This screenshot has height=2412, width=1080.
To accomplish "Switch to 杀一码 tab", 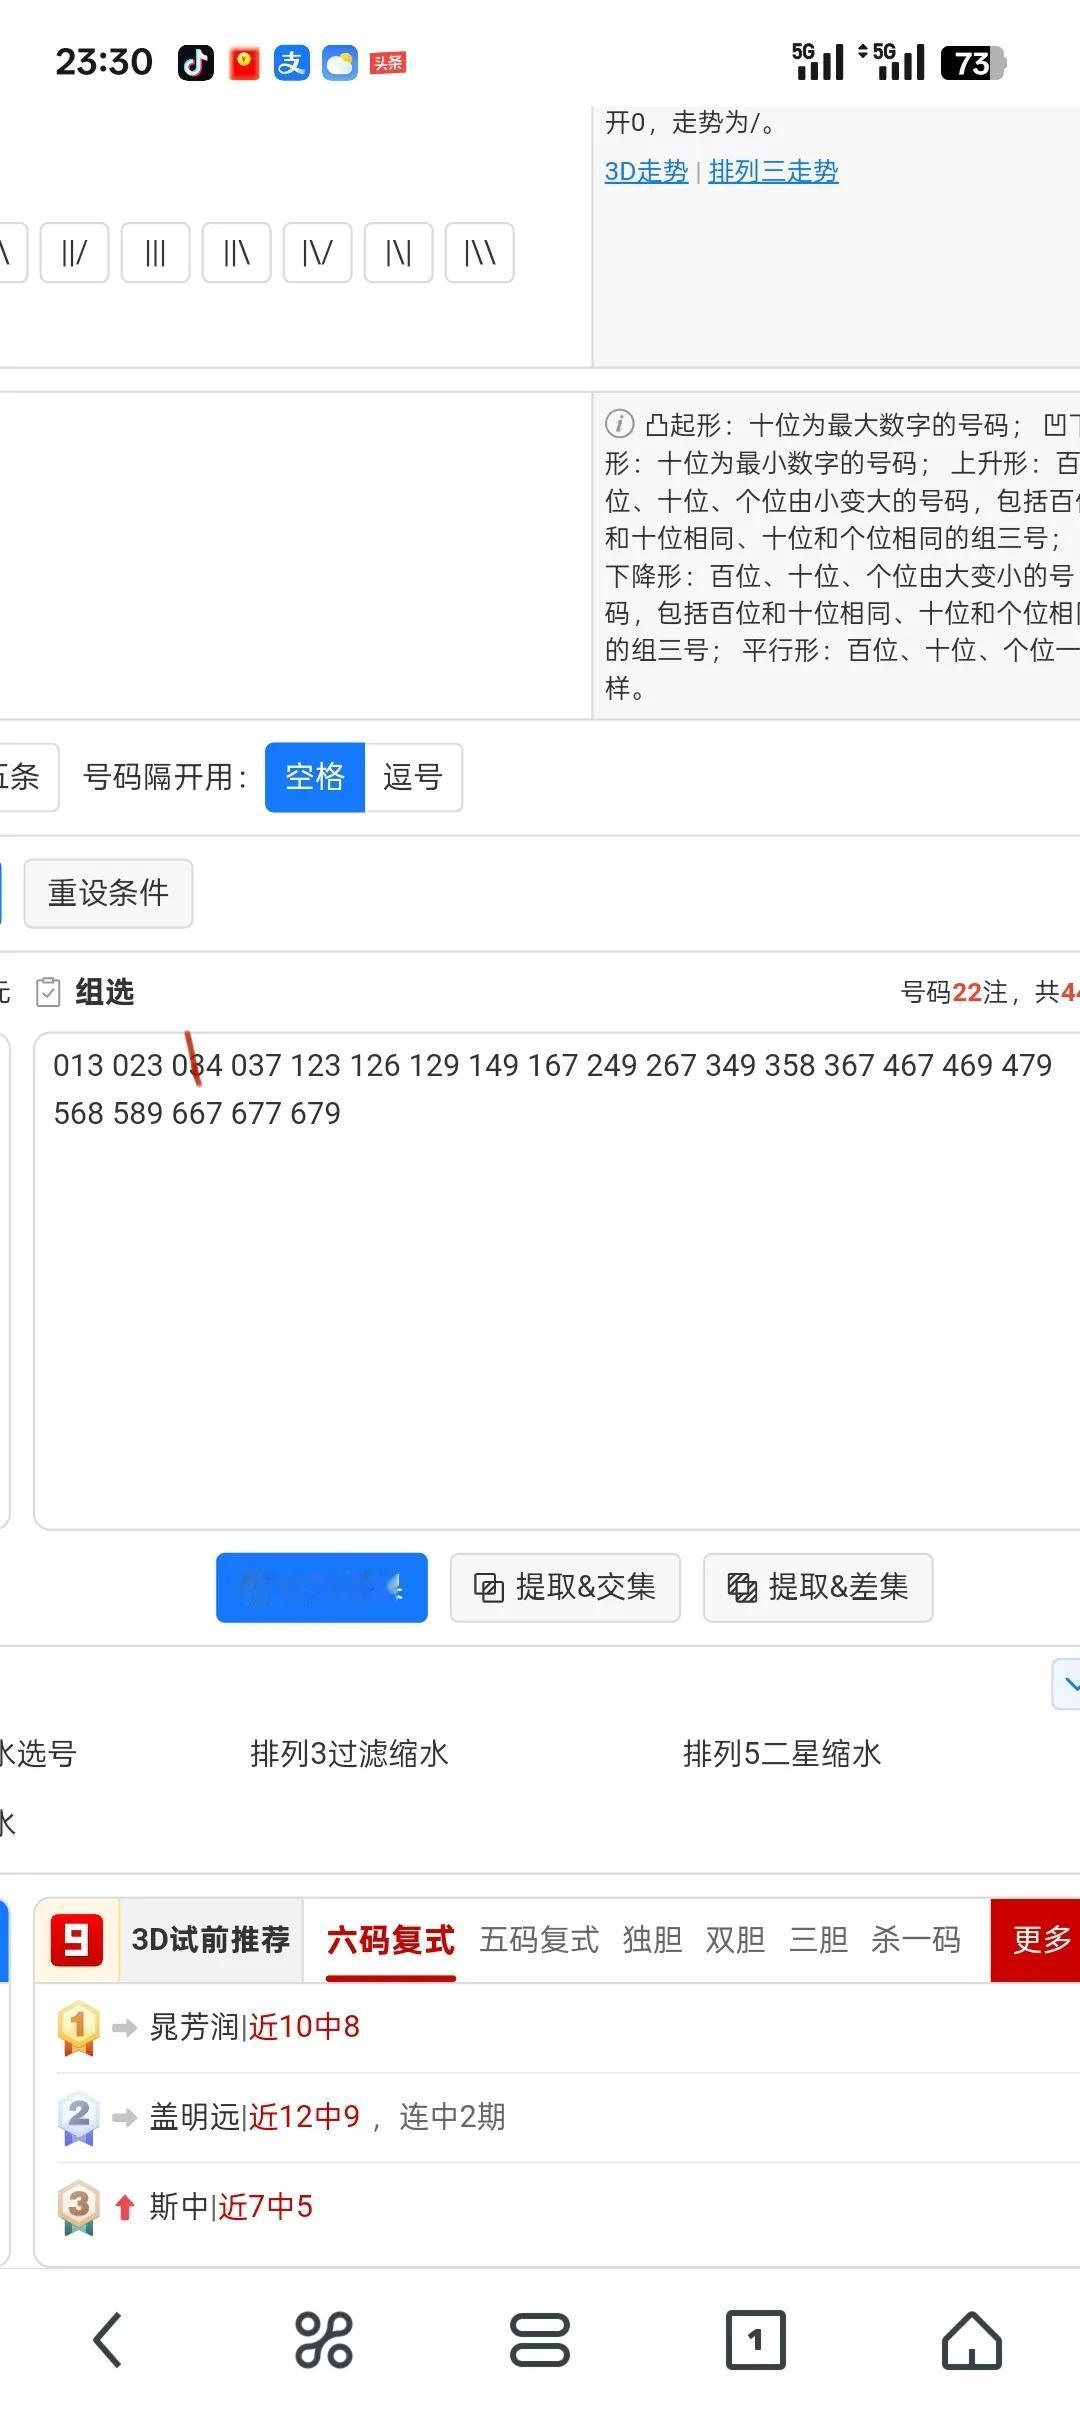I will pyautogui.click(x=915, y=1940).
